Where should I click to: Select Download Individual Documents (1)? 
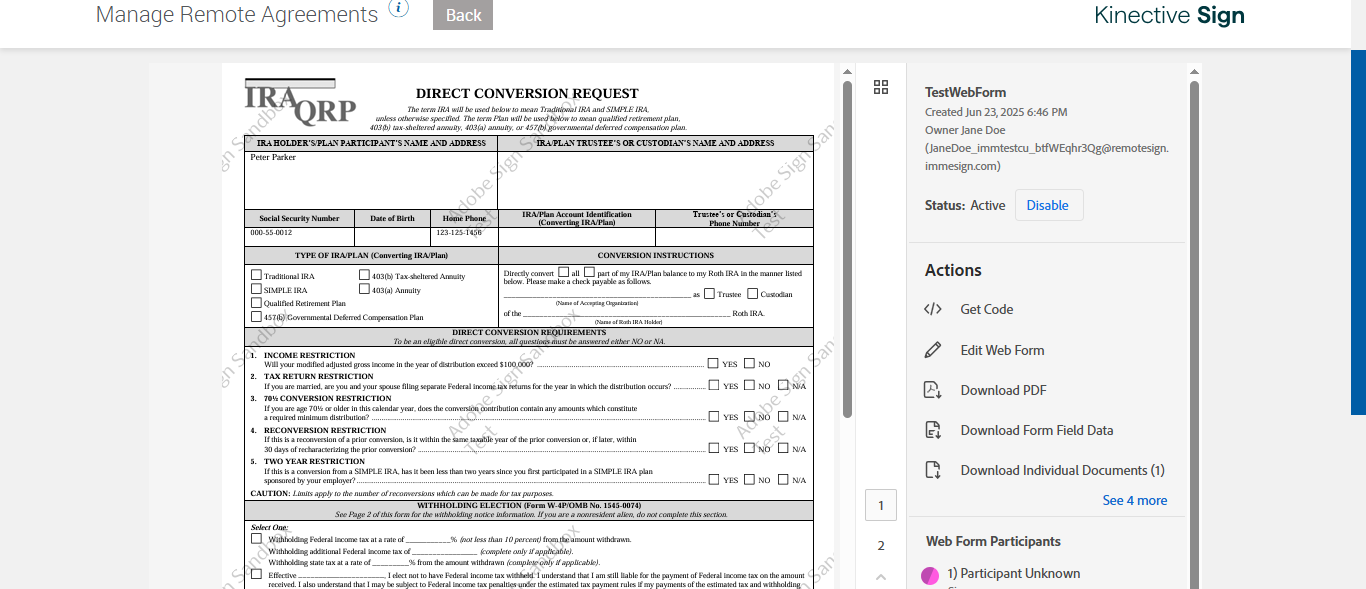tap(1062, 470)
